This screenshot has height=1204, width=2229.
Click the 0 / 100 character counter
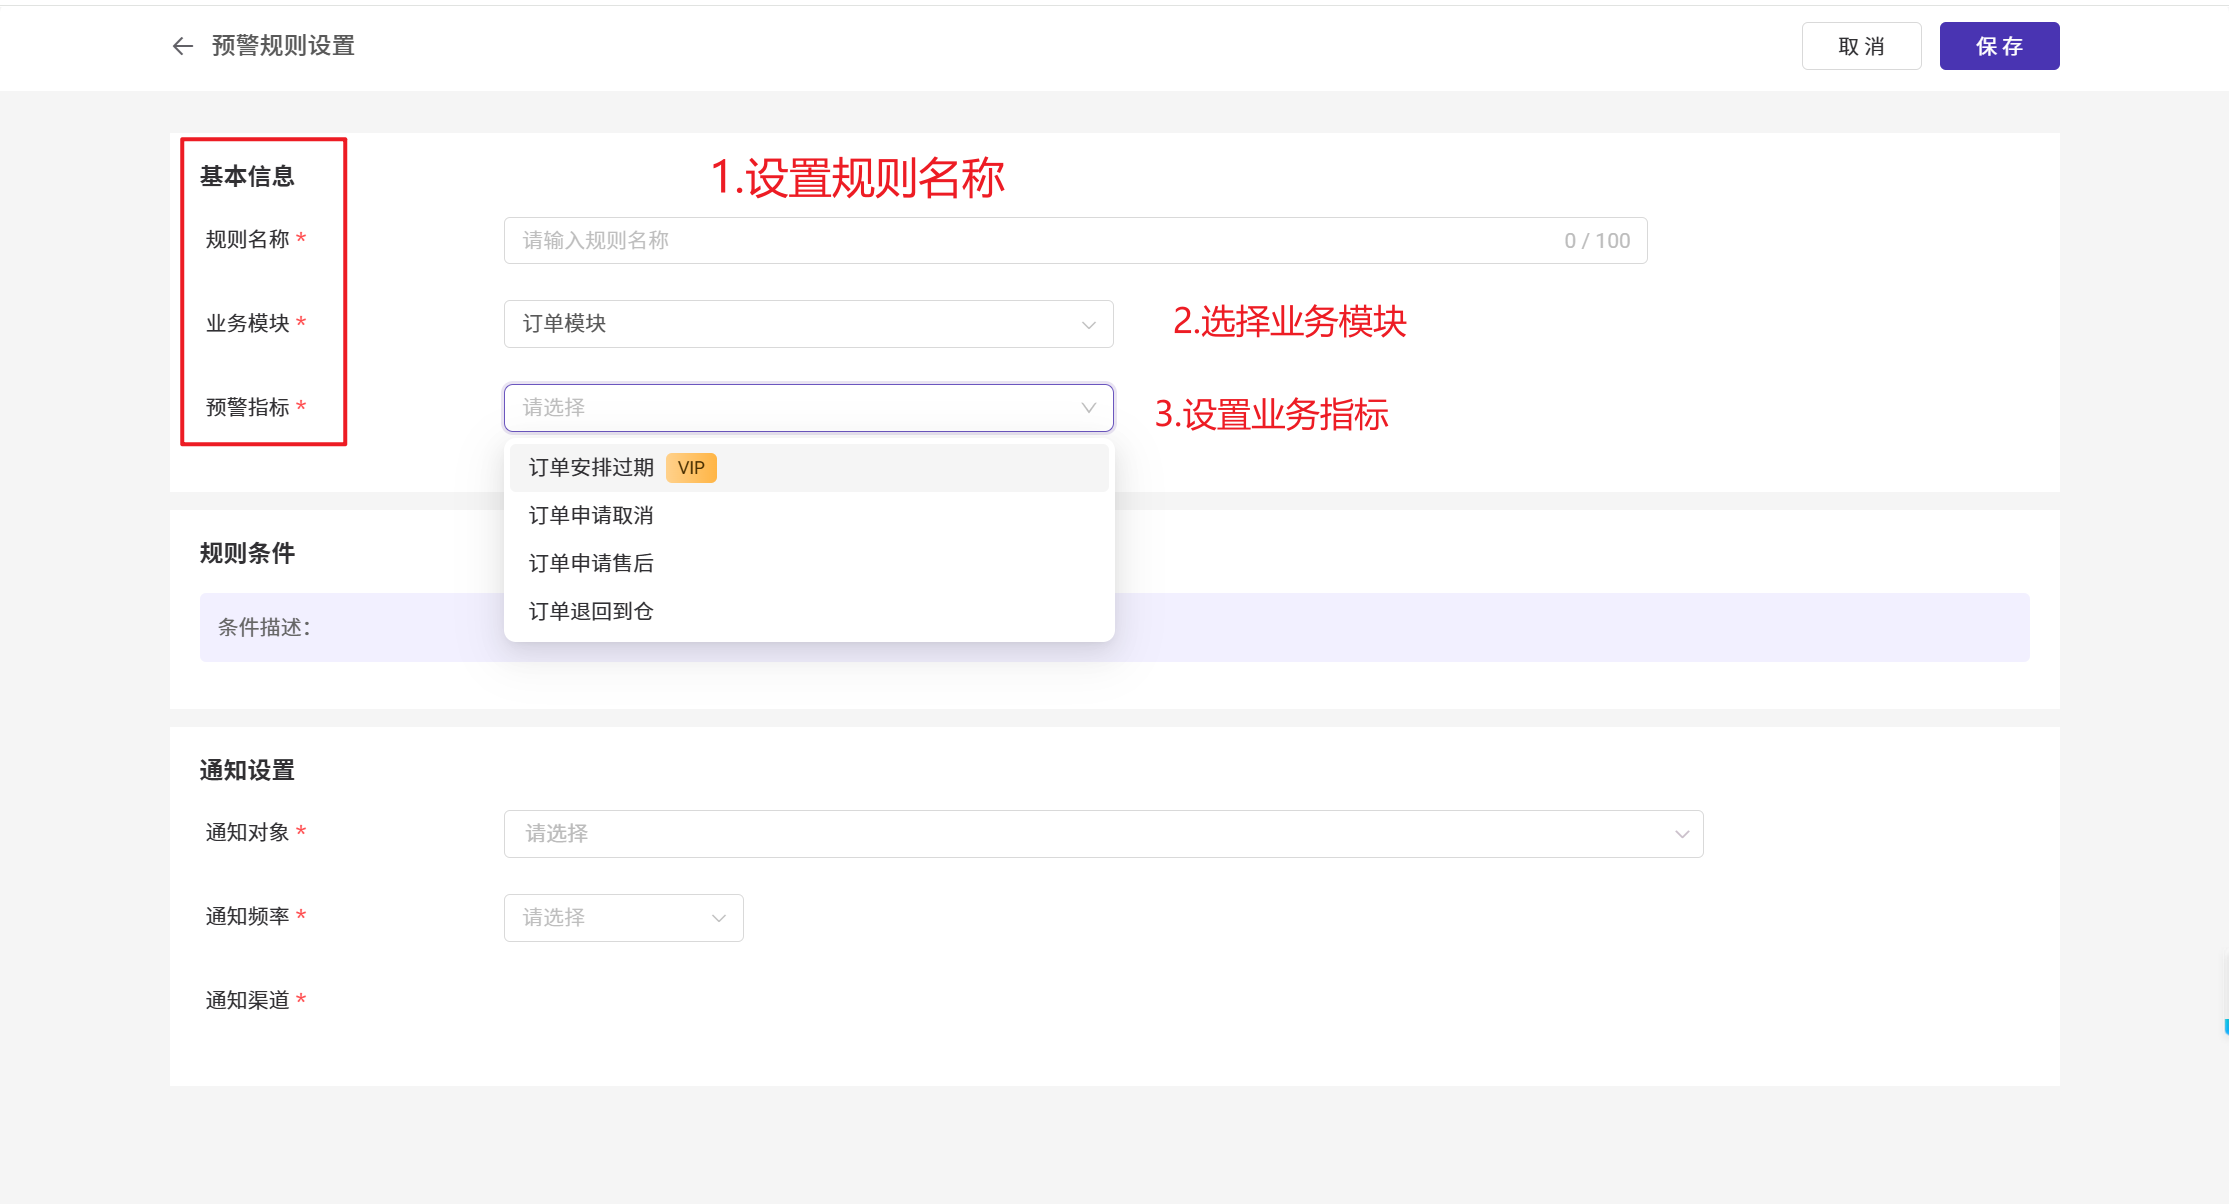pos(1596,241)
